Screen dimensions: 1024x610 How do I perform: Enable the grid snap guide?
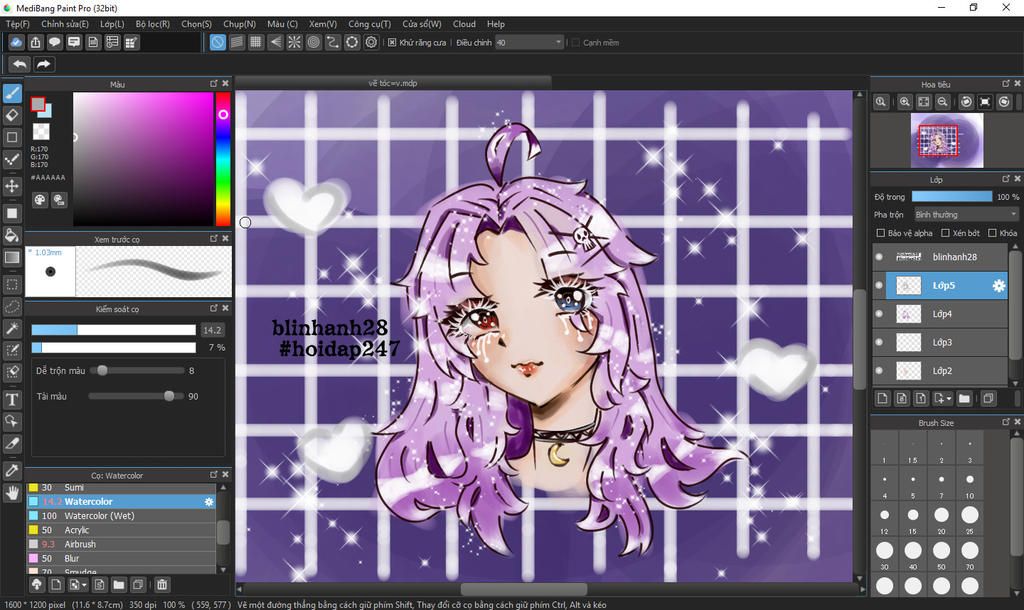click(256, 42)
